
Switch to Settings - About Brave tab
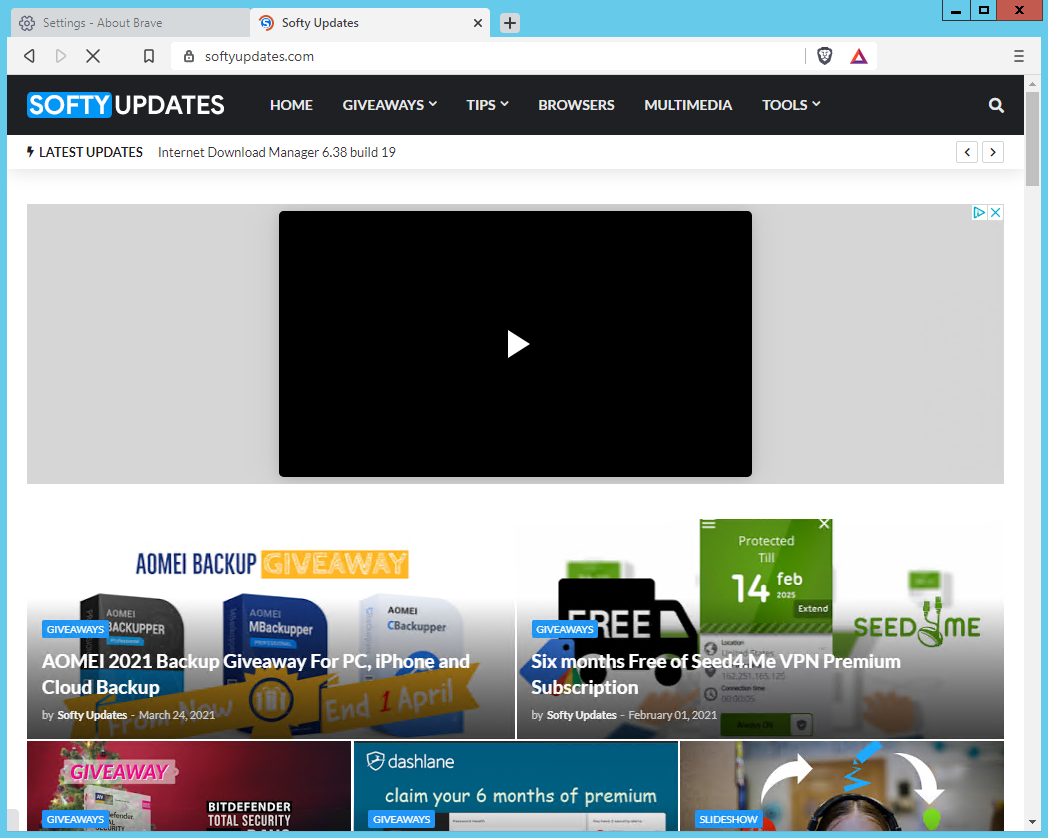tap(130, 23)
